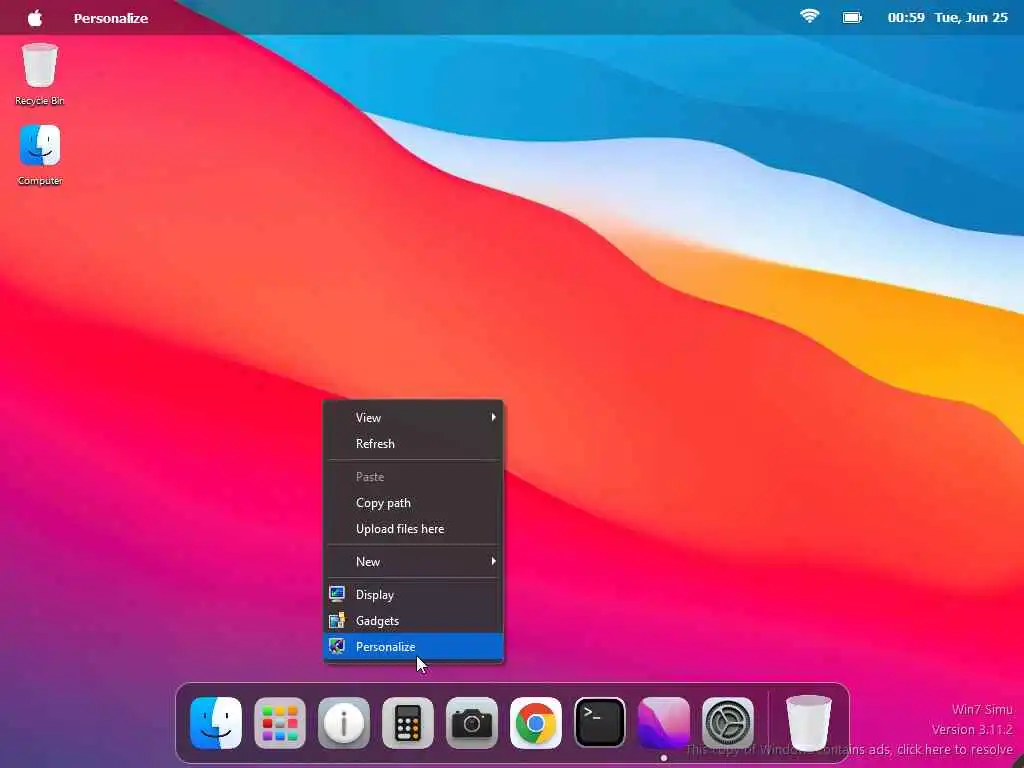
Task: Select Display in the context menu
Action: coord(413,594)
